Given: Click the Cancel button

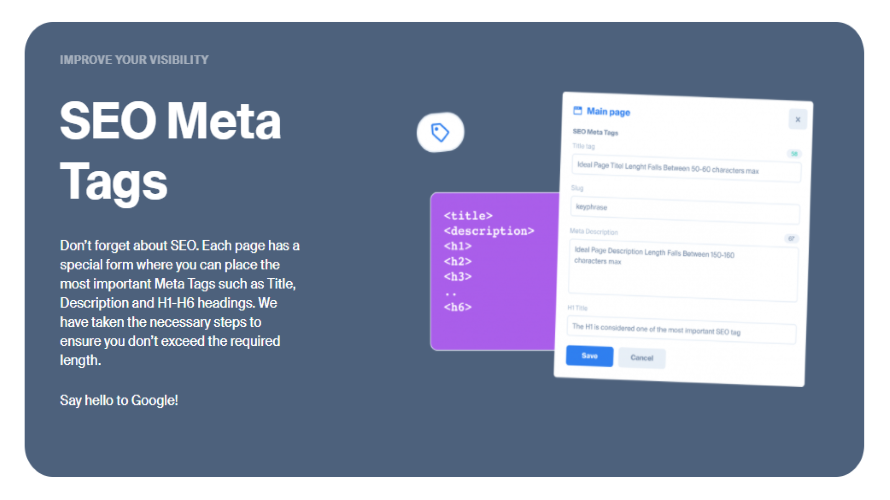Looking at the screenshot, I should point(641,357).
